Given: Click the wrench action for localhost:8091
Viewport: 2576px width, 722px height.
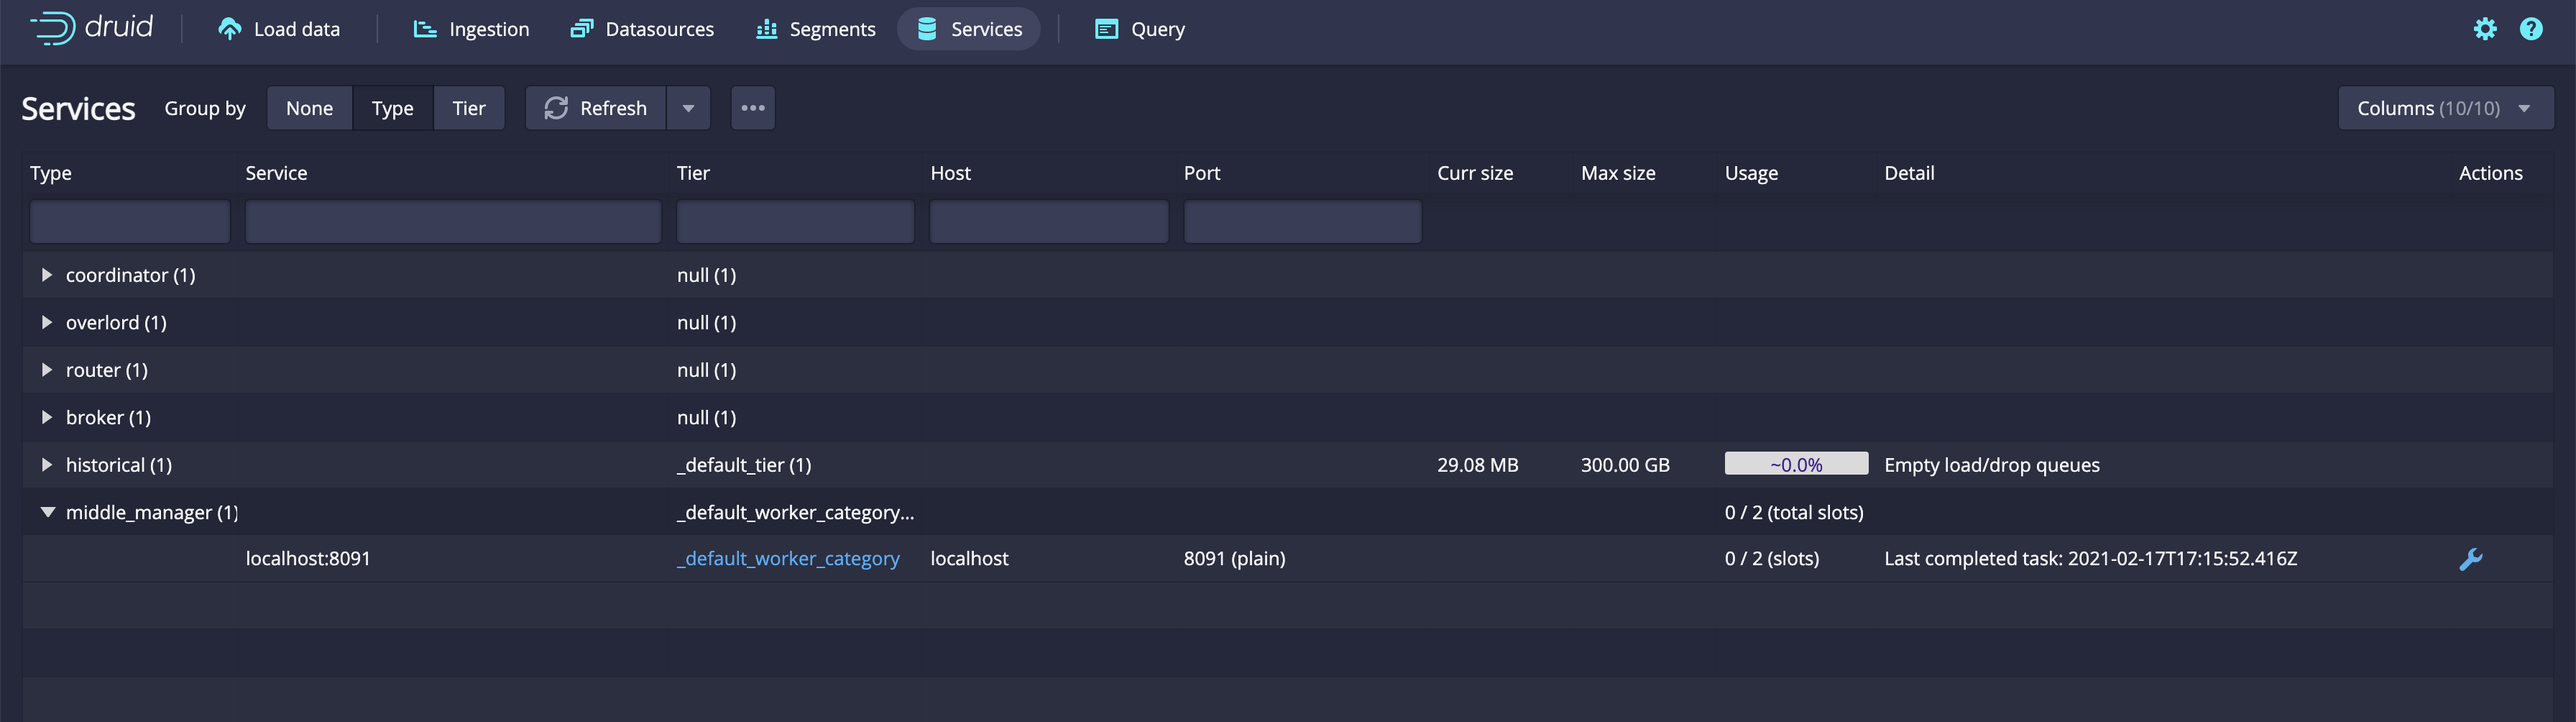Looking at the screenshot, I should point(2470,559).
